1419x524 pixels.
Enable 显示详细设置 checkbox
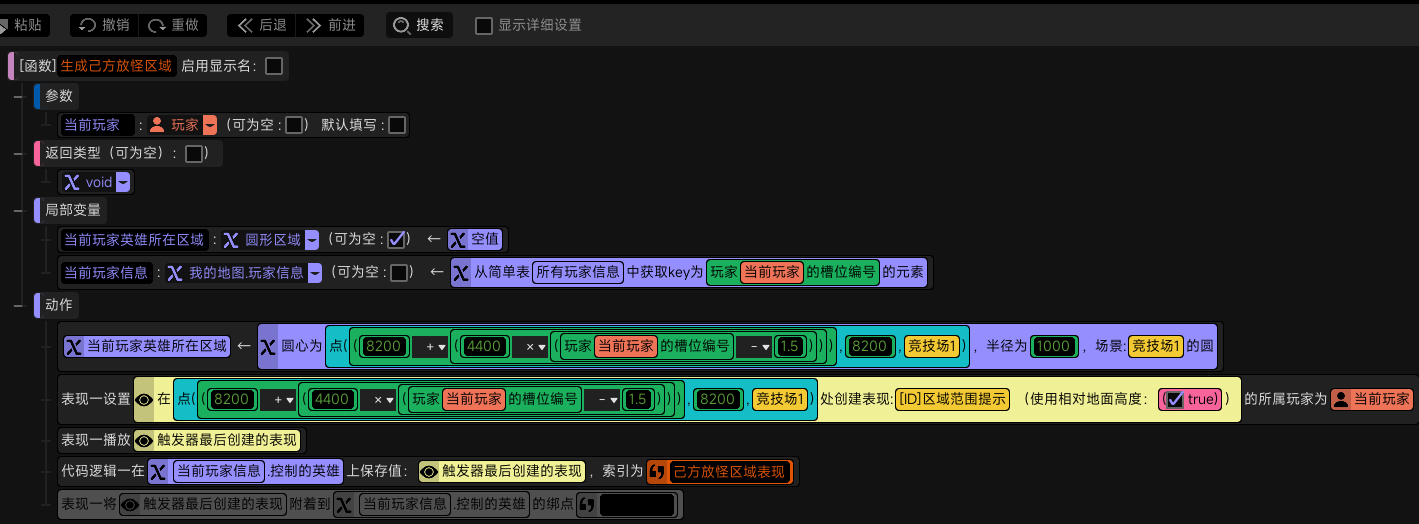(484, 26)
